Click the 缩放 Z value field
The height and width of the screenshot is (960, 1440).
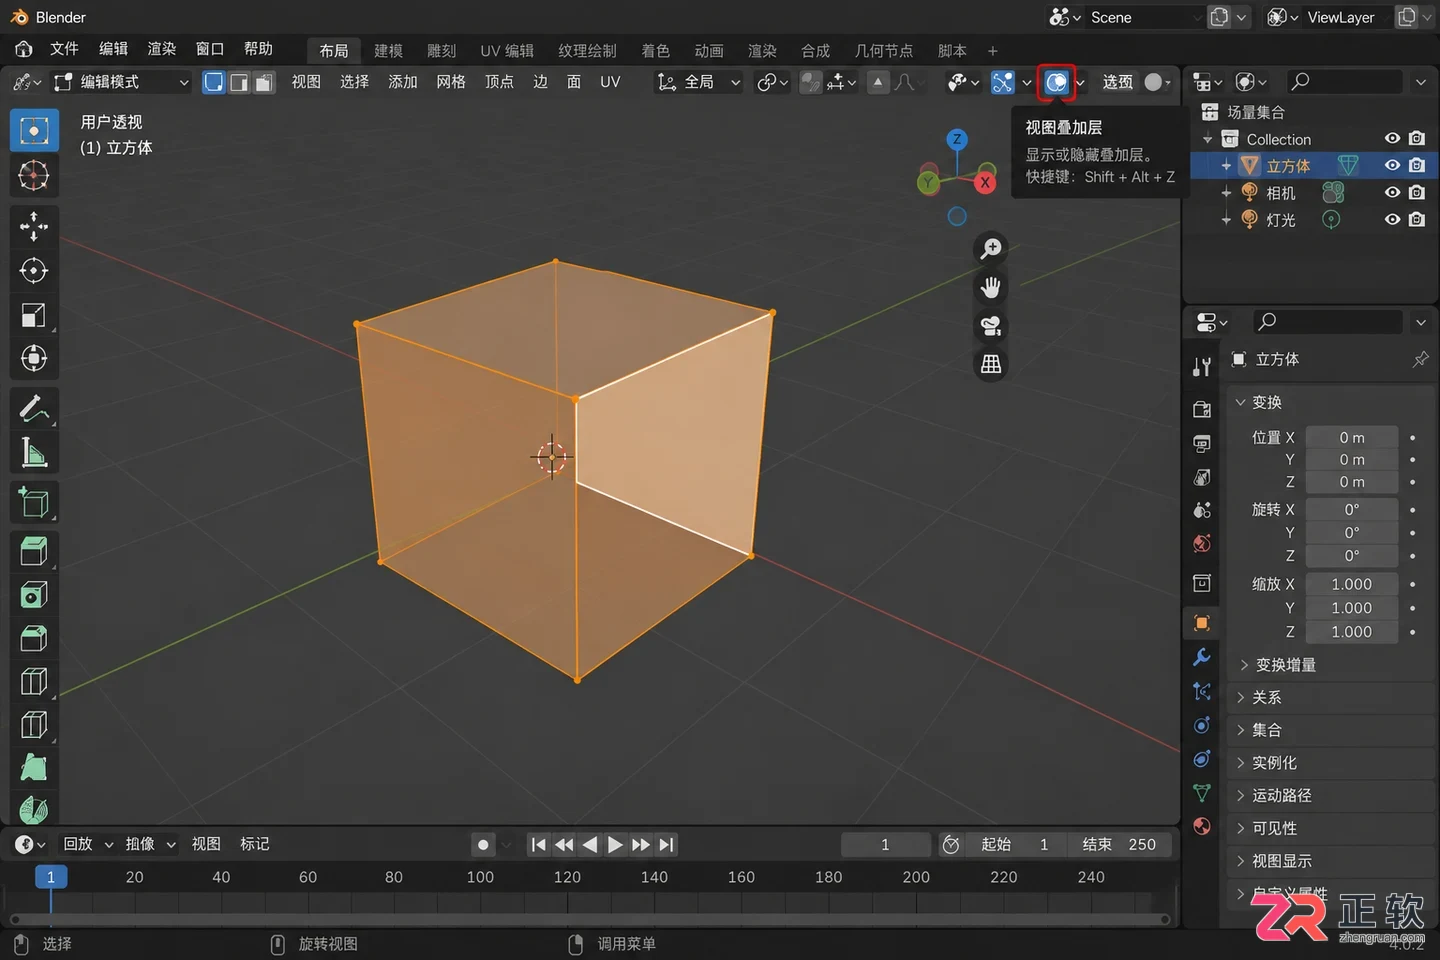1352,632
